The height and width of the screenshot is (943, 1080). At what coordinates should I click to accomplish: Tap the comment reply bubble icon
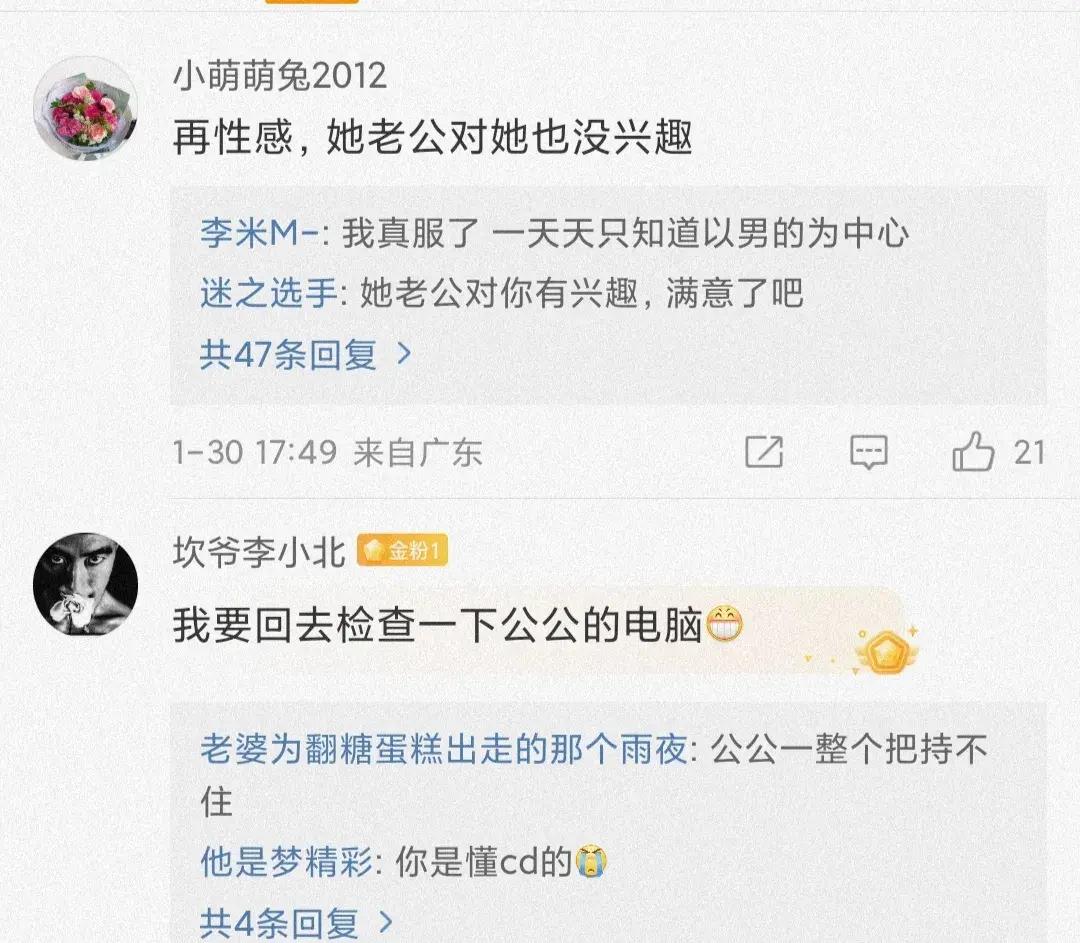pyautogui.click(x=869, y=453)
